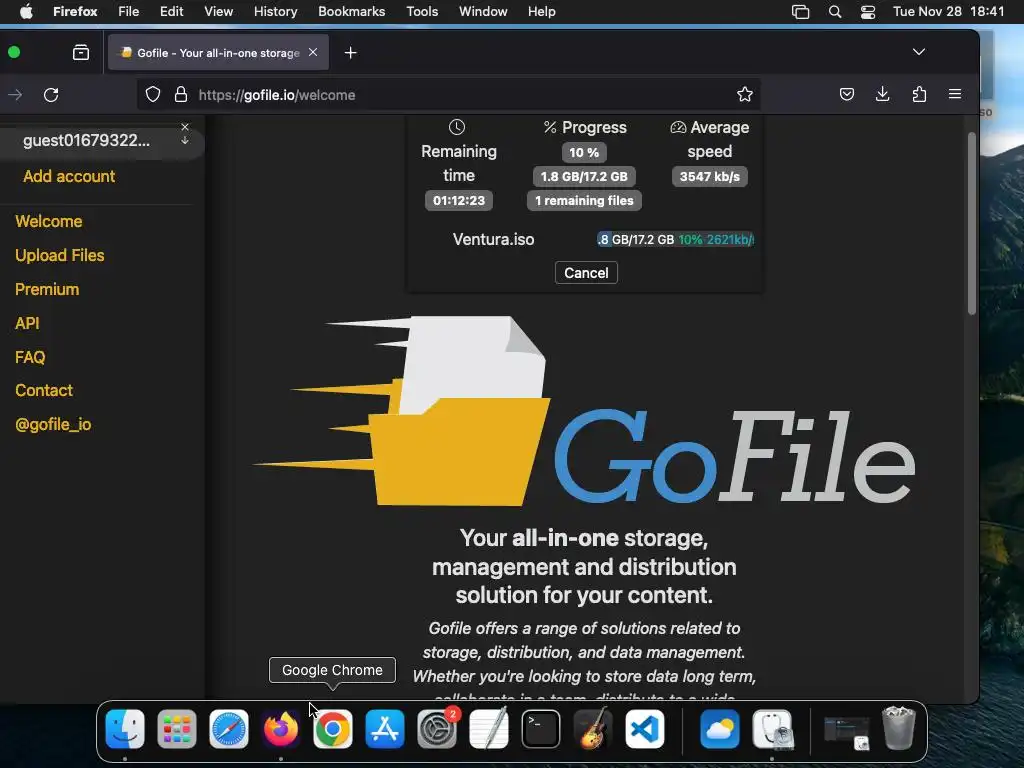
Task: Open the Upload Files page
Action: coord(60,255)
